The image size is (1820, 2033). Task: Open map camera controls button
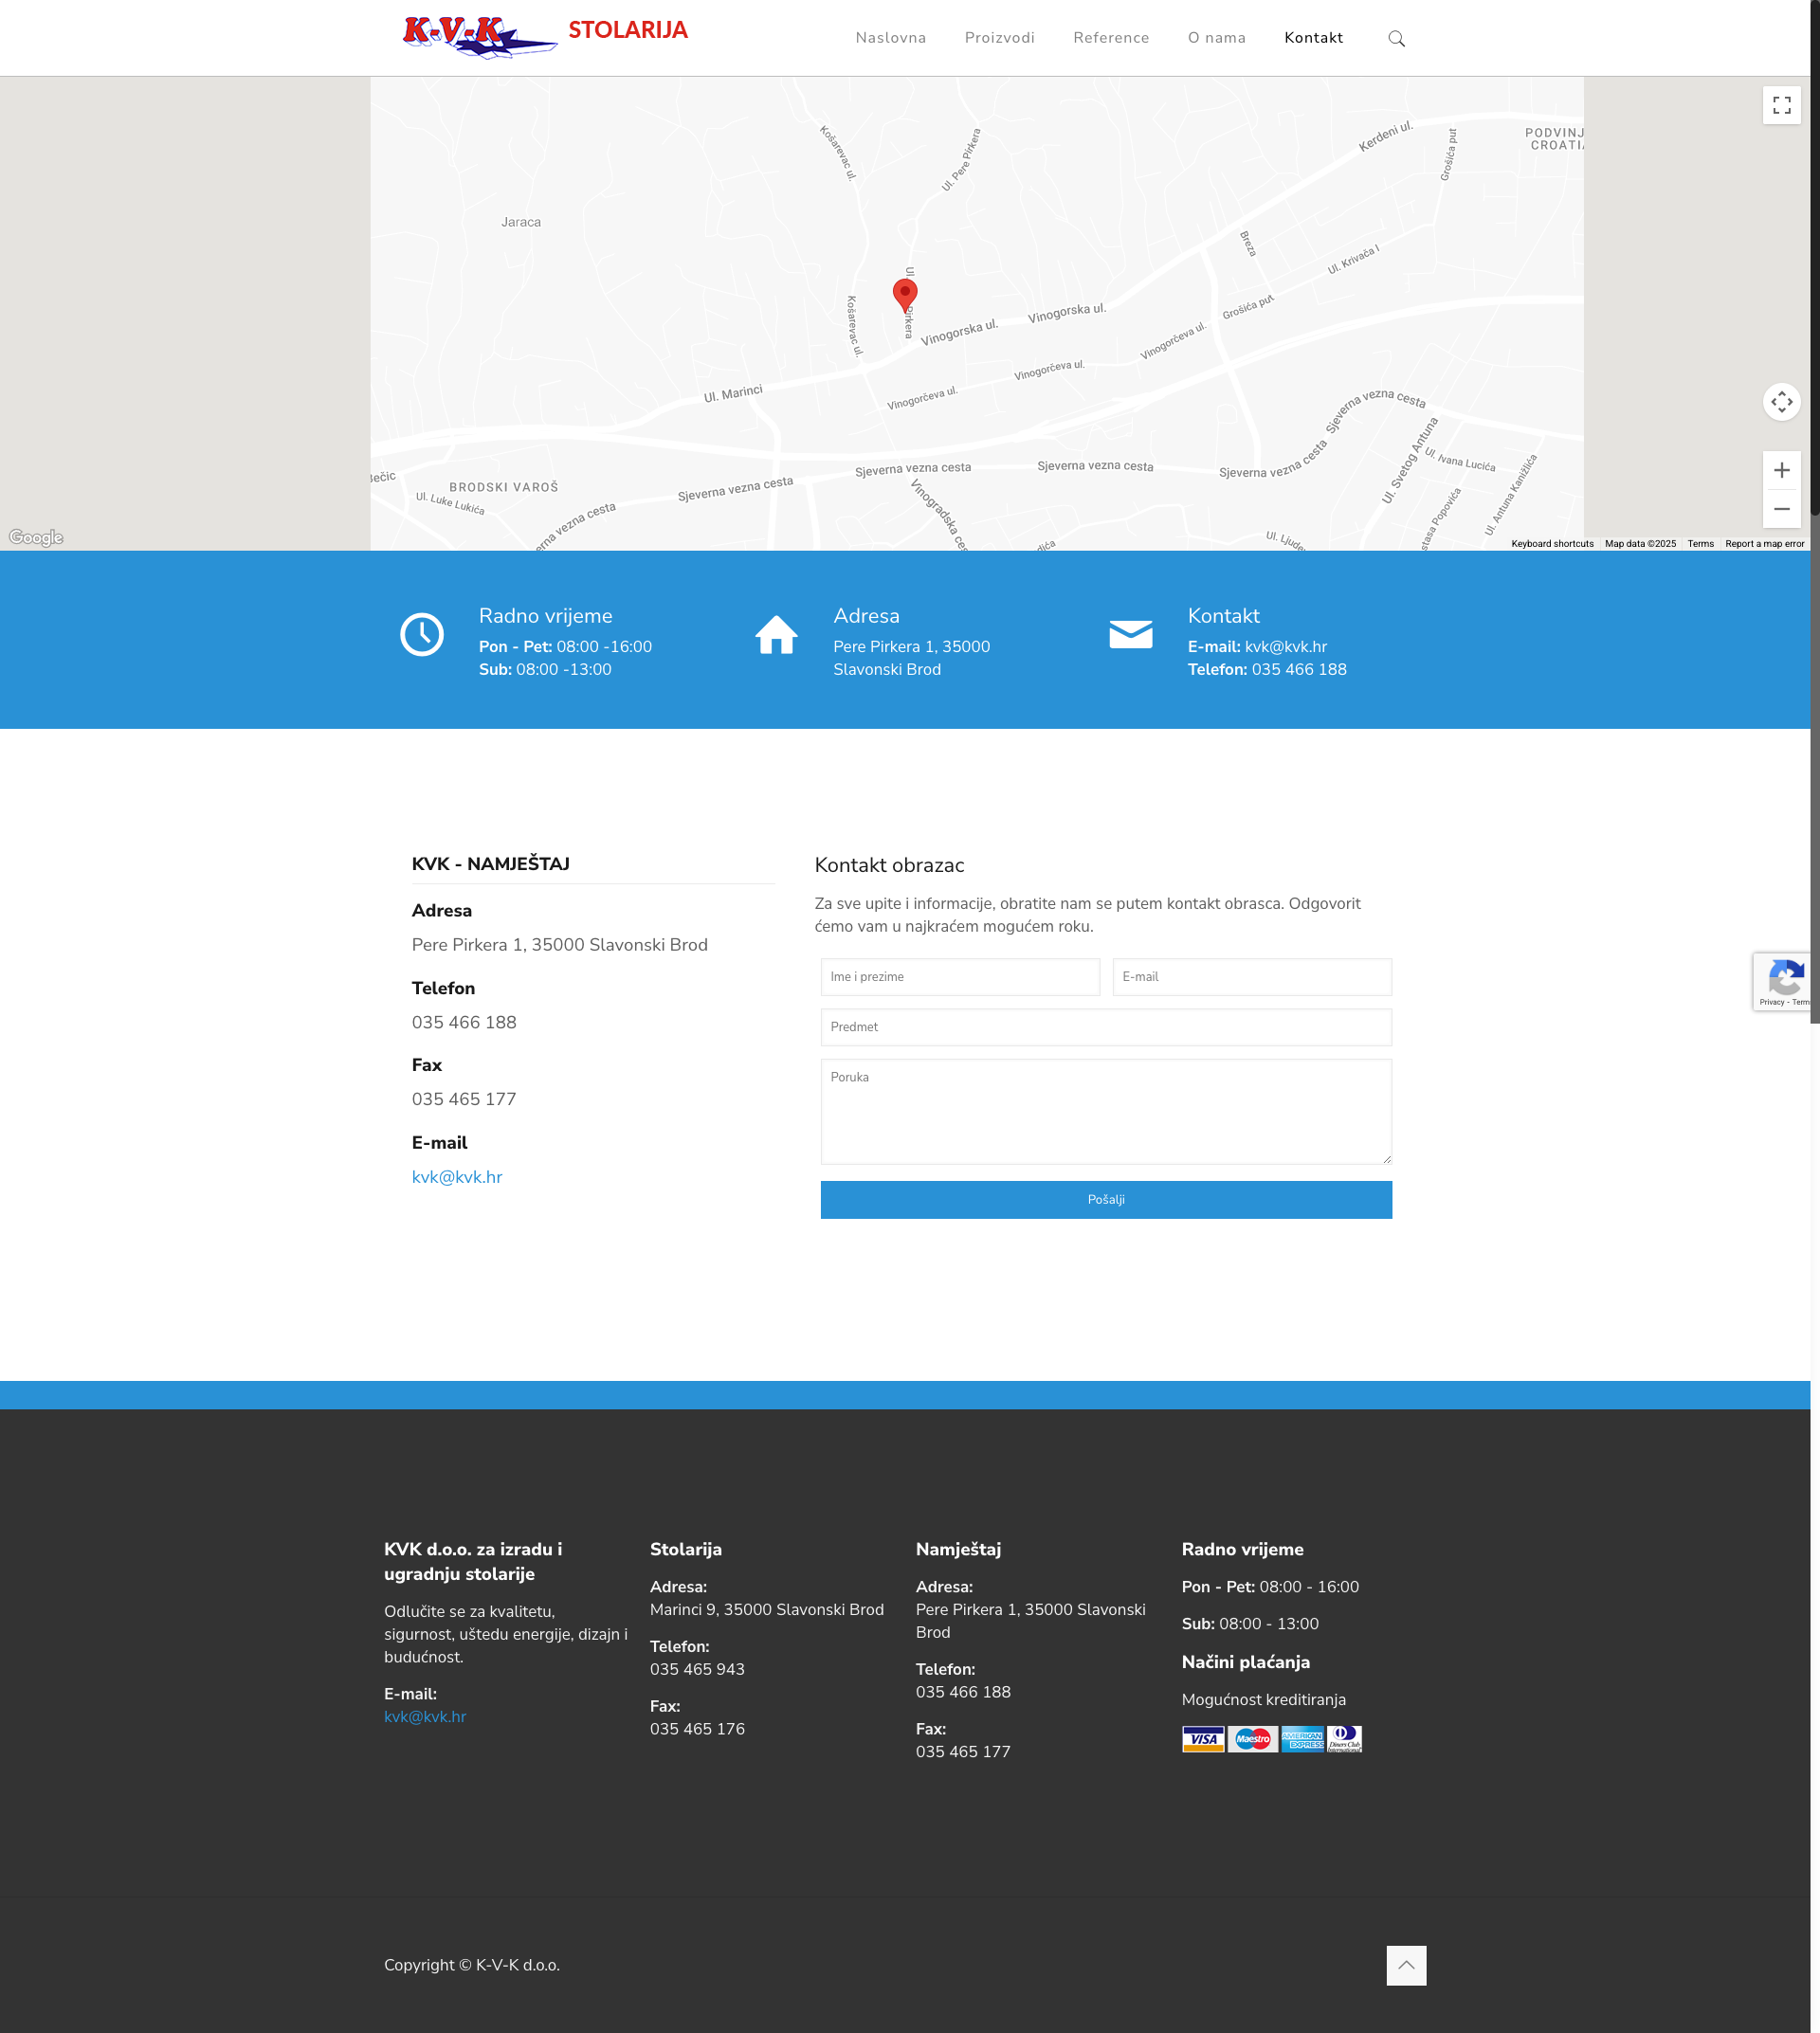[x=1781, y=402]
